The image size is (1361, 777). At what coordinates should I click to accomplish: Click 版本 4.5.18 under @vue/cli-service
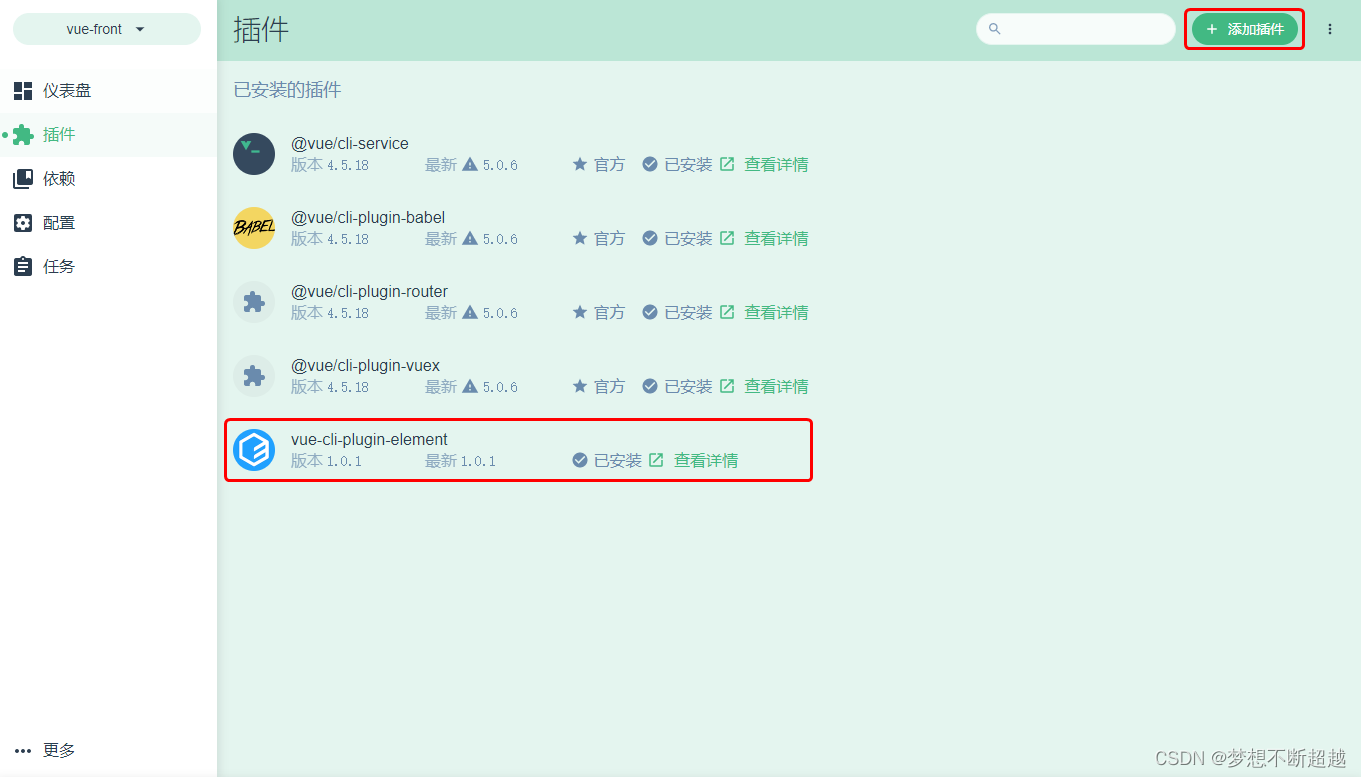(x=330, y=165)
